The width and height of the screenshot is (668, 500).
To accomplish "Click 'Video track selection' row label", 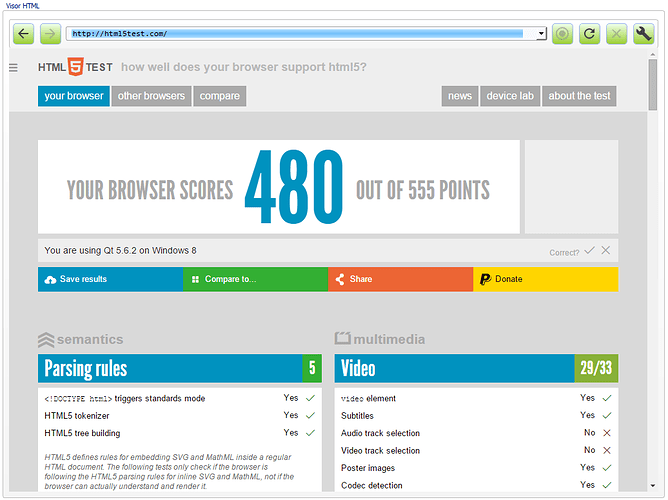I will [x=380, y=451].
